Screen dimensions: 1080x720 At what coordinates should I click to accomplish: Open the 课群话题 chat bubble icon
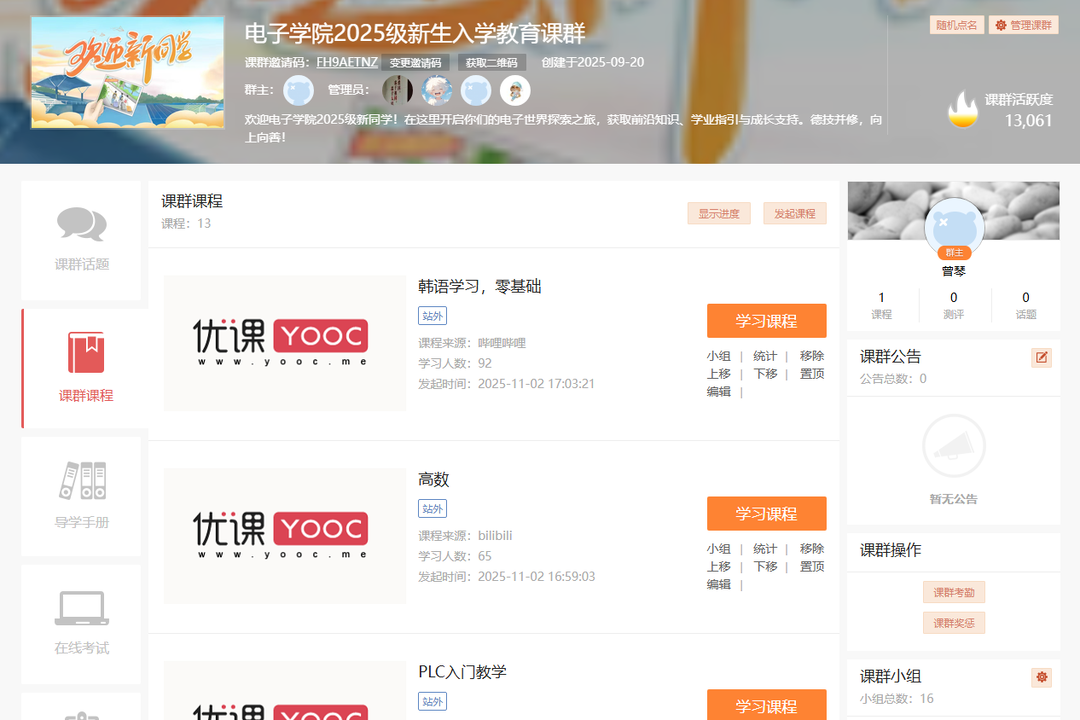pos(81,224)
